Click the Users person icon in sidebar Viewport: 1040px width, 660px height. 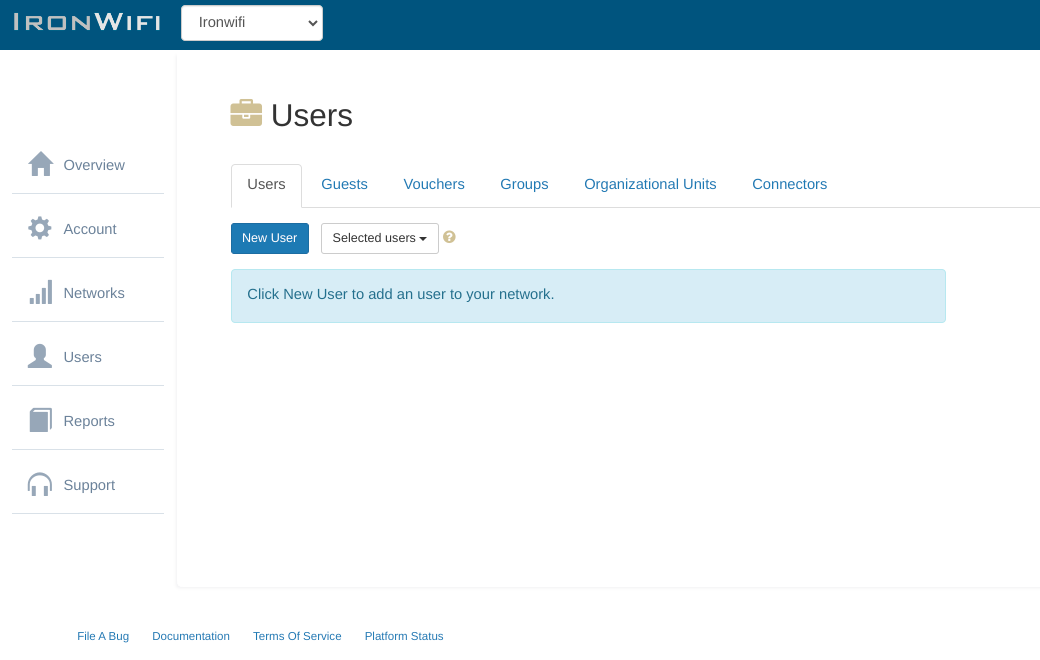[x=40, y=356]
